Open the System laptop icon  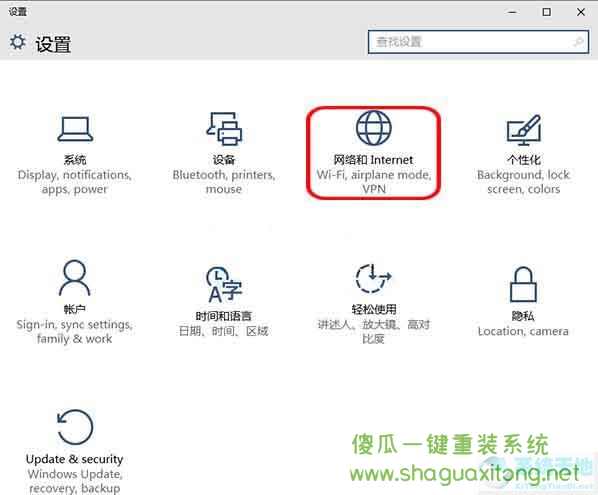(75, 129)
